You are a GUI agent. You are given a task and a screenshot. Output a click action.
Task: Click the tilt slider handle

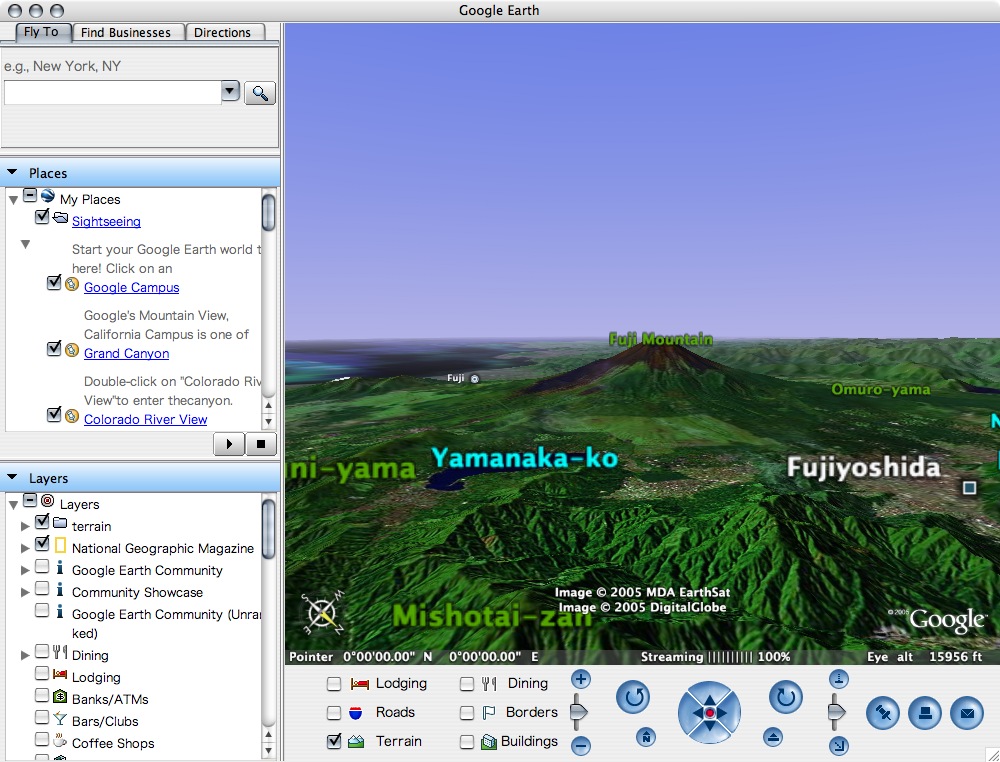click(x=837, y=712)
